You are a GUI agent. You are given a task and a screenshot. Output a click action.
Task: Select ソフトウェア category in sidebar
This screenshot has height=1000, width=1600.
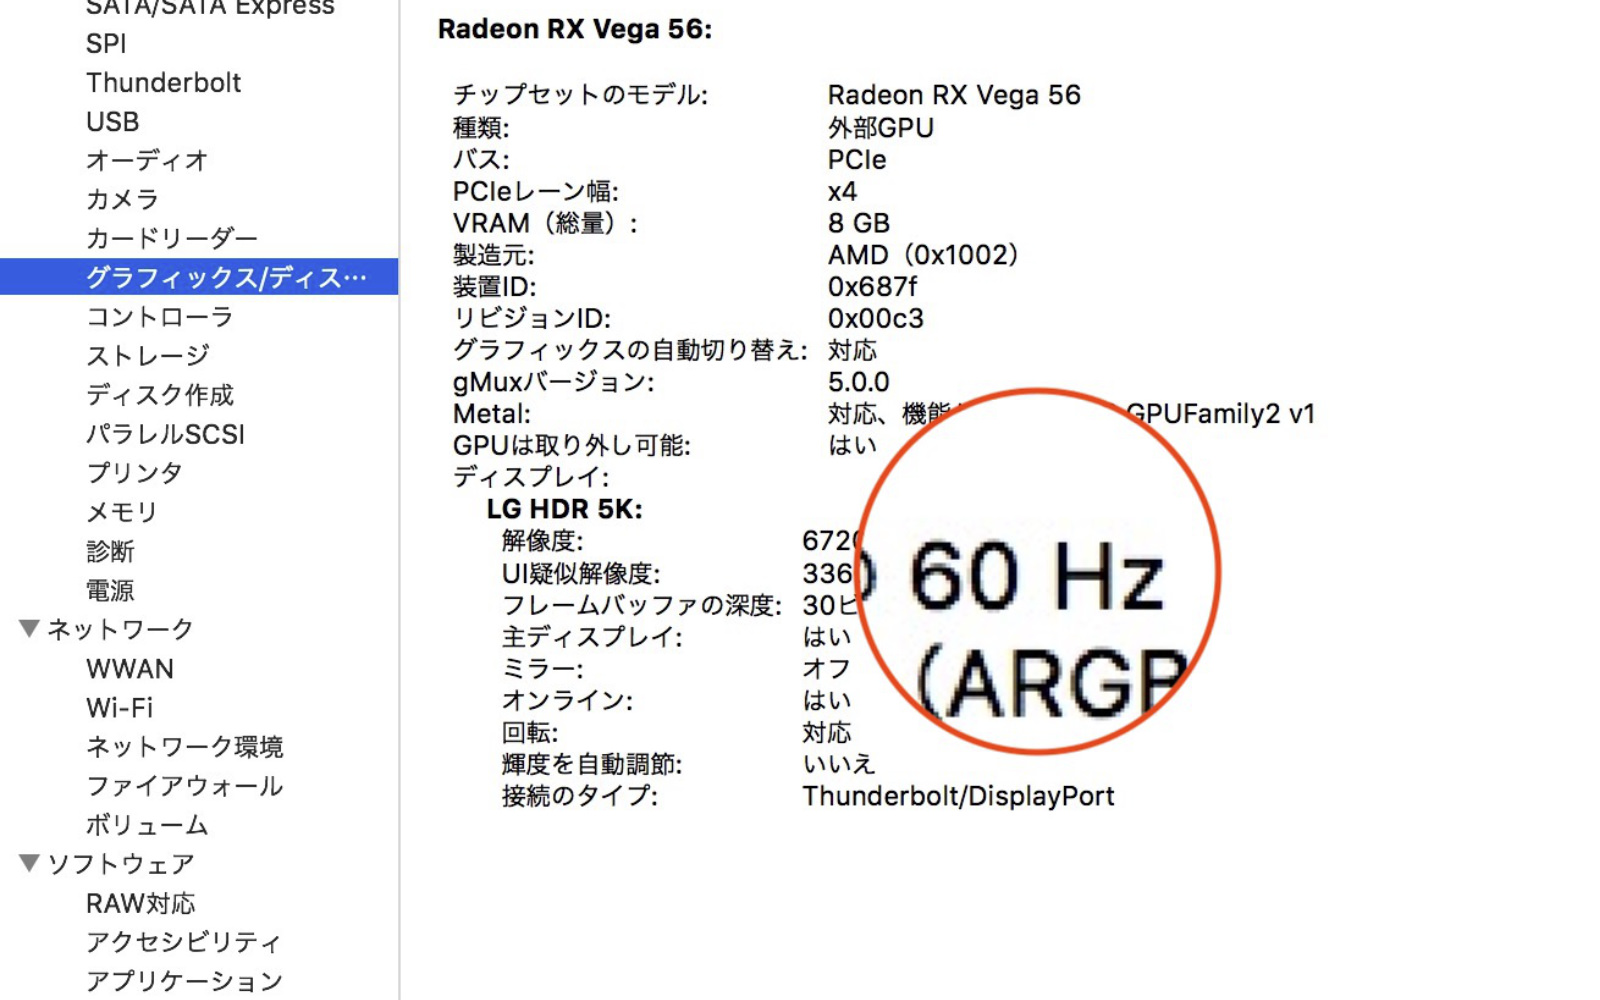click(120, 864)
